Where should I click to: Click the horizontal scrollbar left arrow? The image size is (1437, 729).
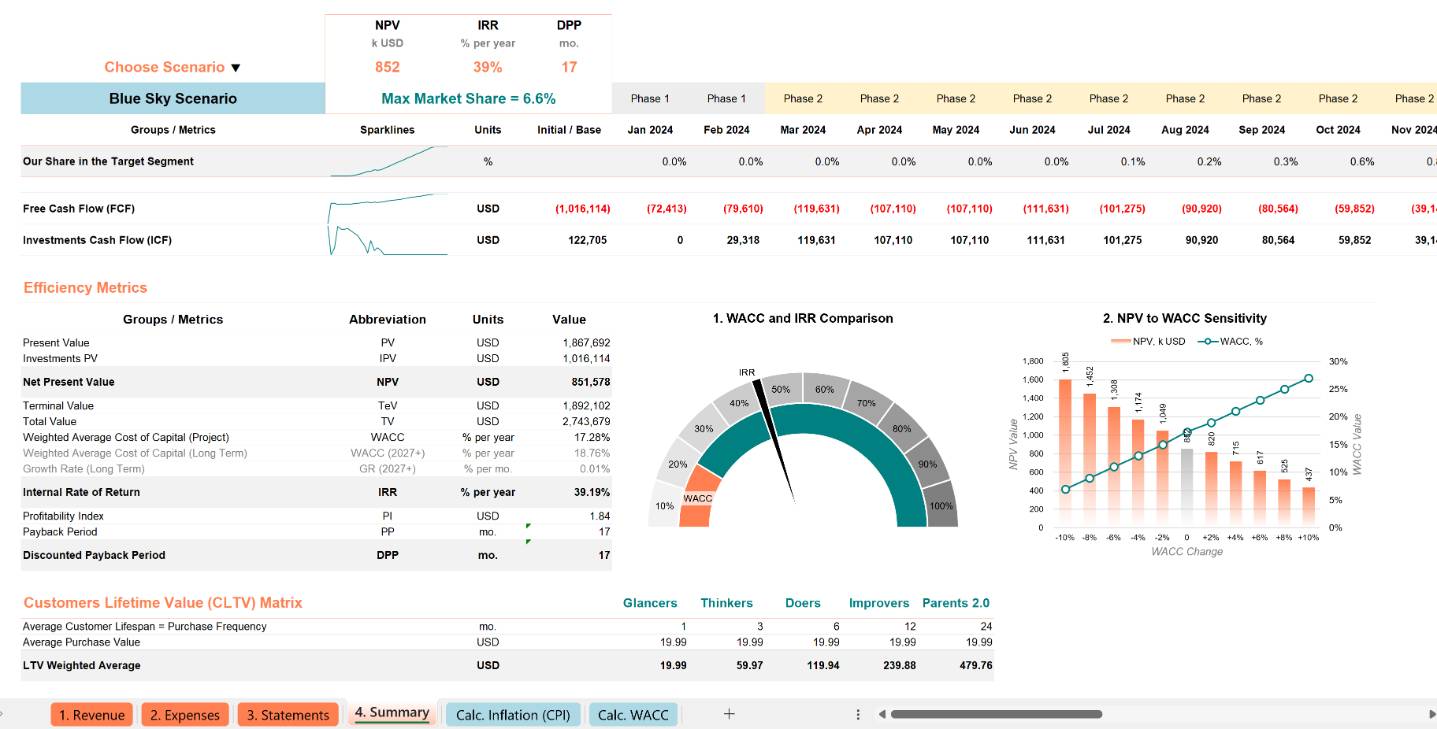point(881,714)
